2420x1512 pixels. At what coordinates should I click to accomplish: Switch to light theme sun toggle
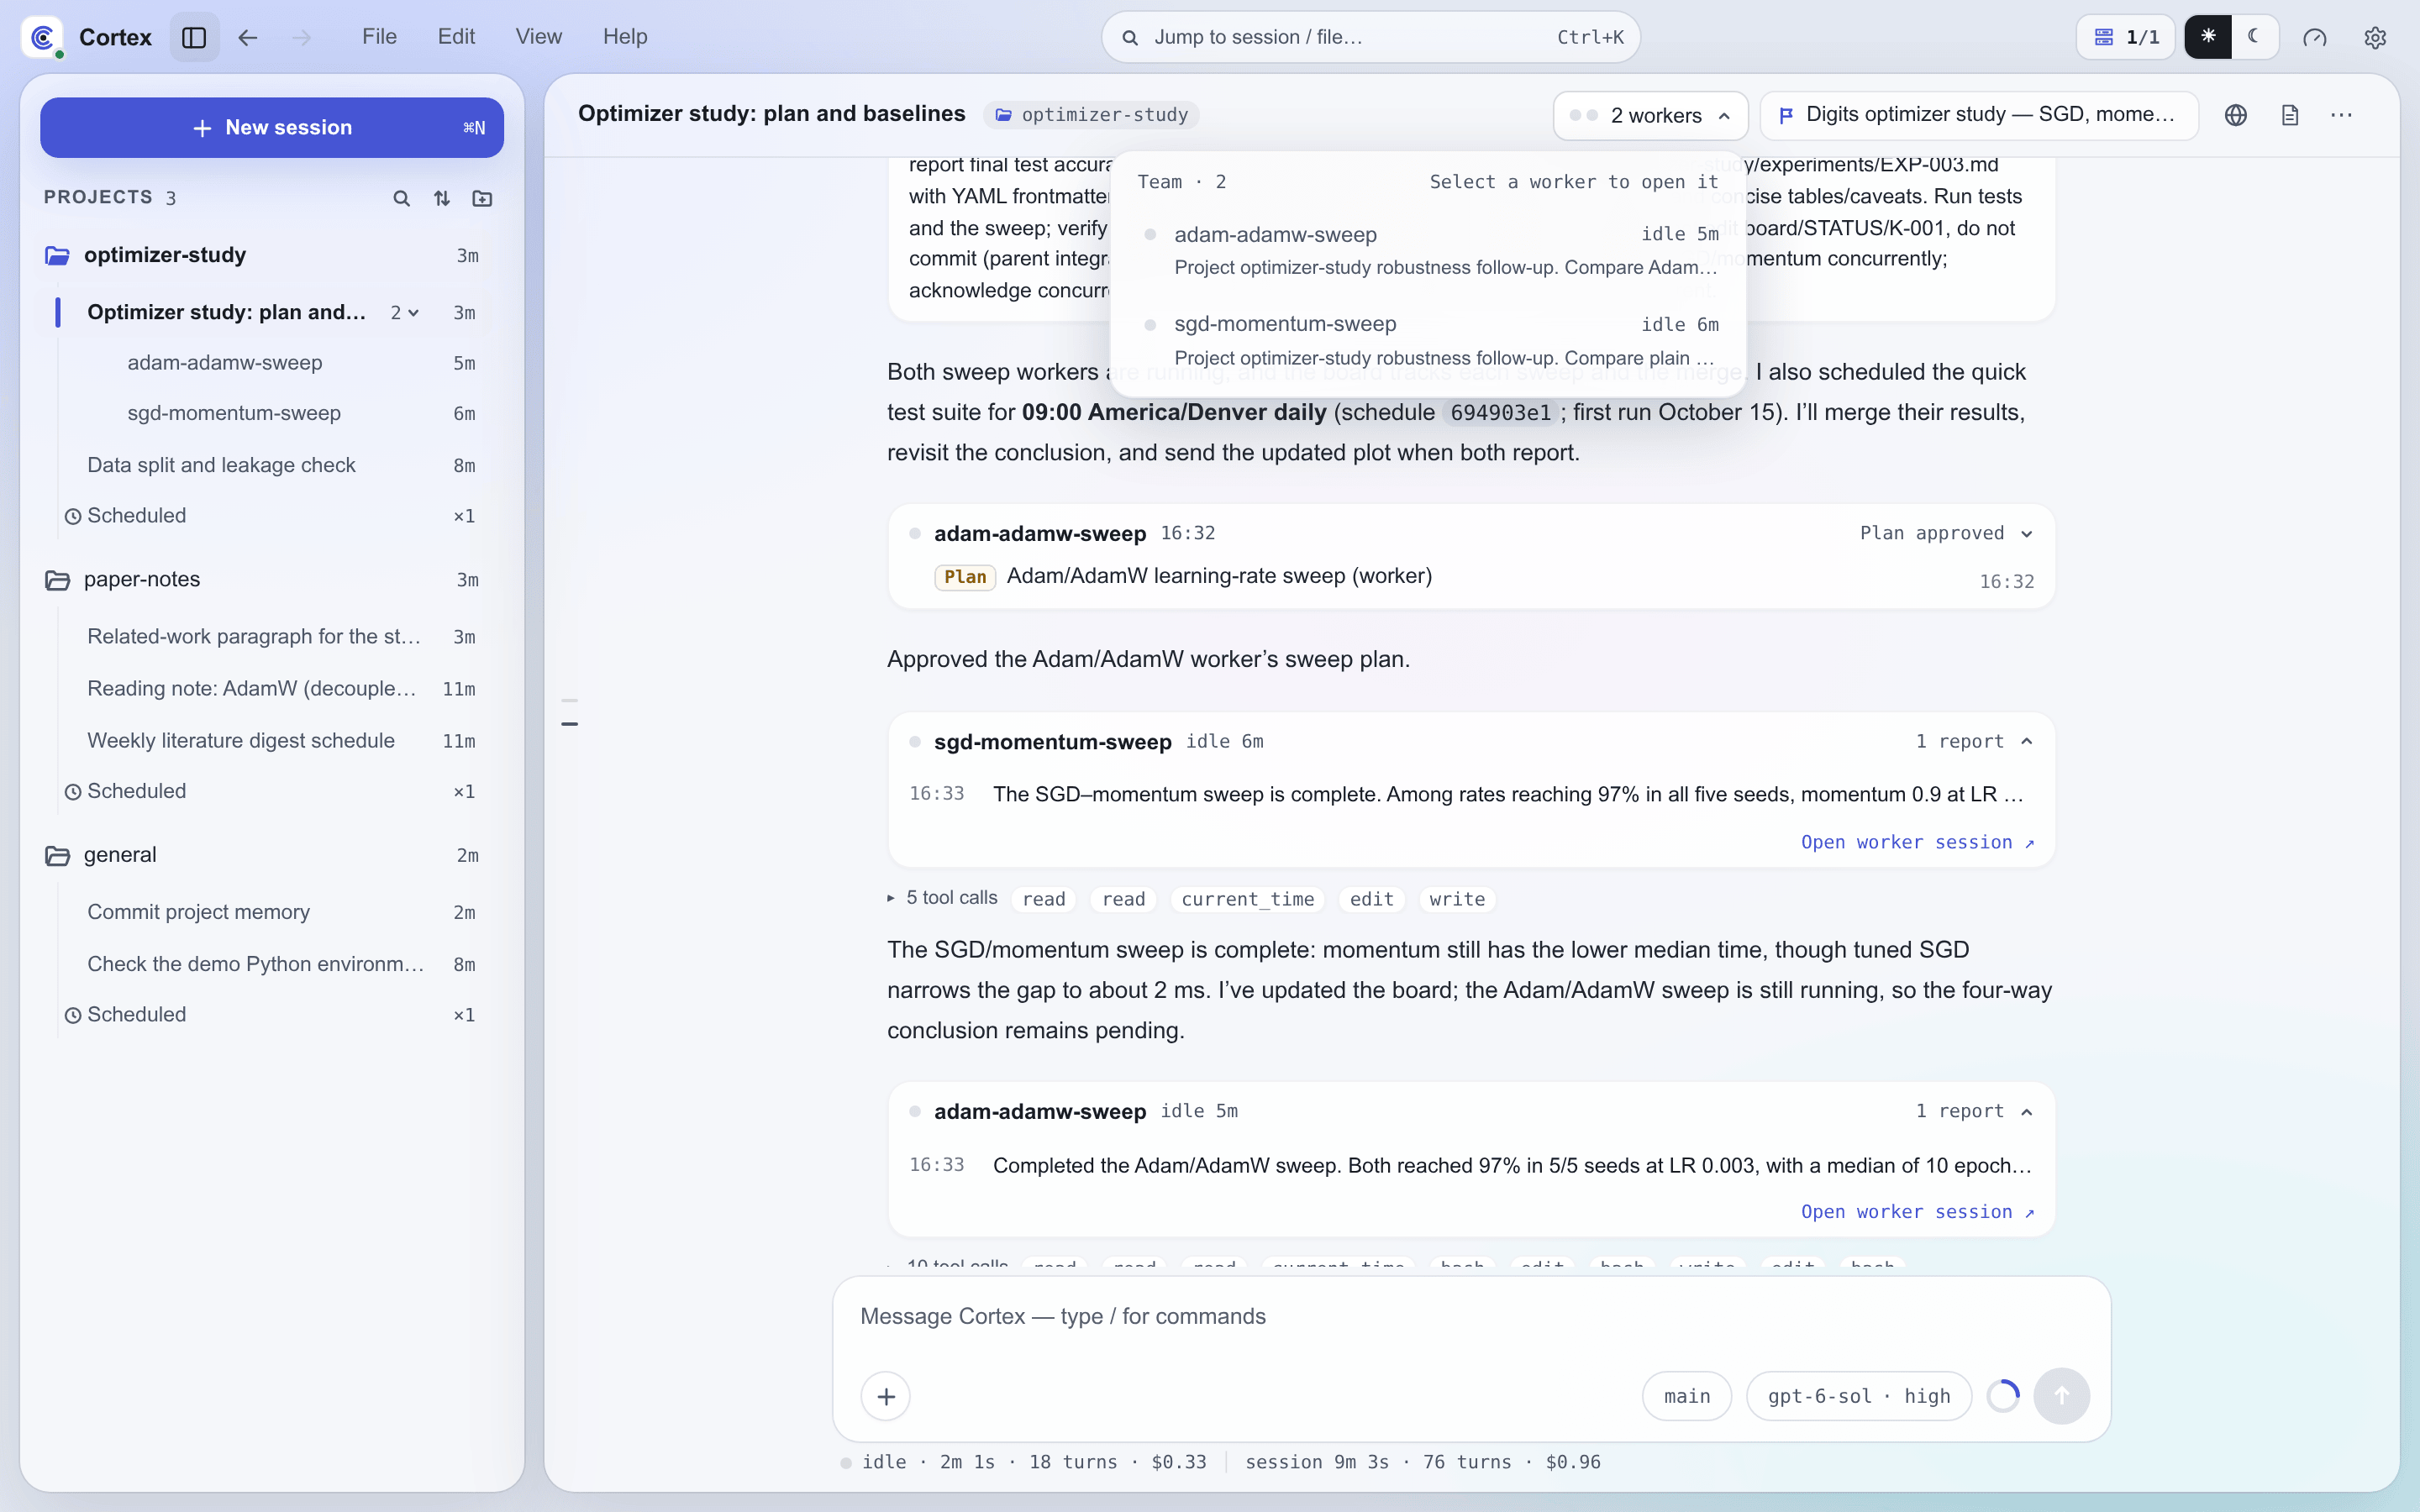click(2208, 37)
